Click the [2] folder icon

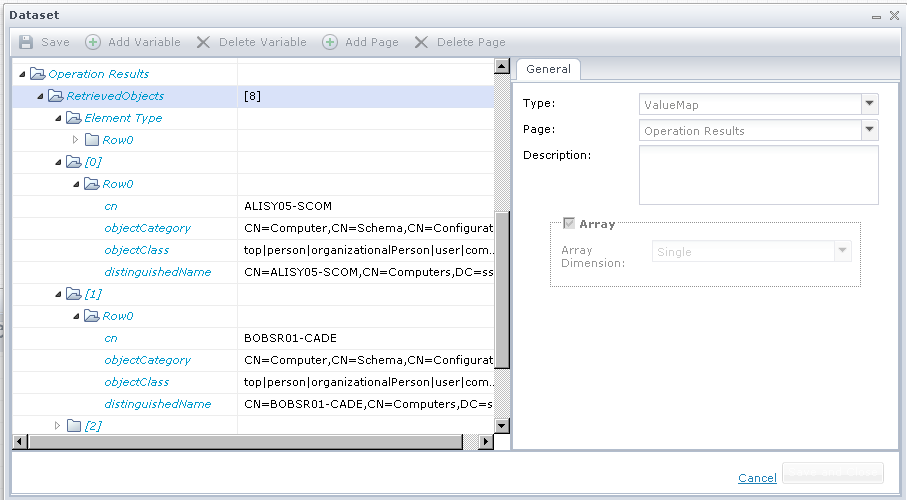pyautogui.click(x=73, y=426)
